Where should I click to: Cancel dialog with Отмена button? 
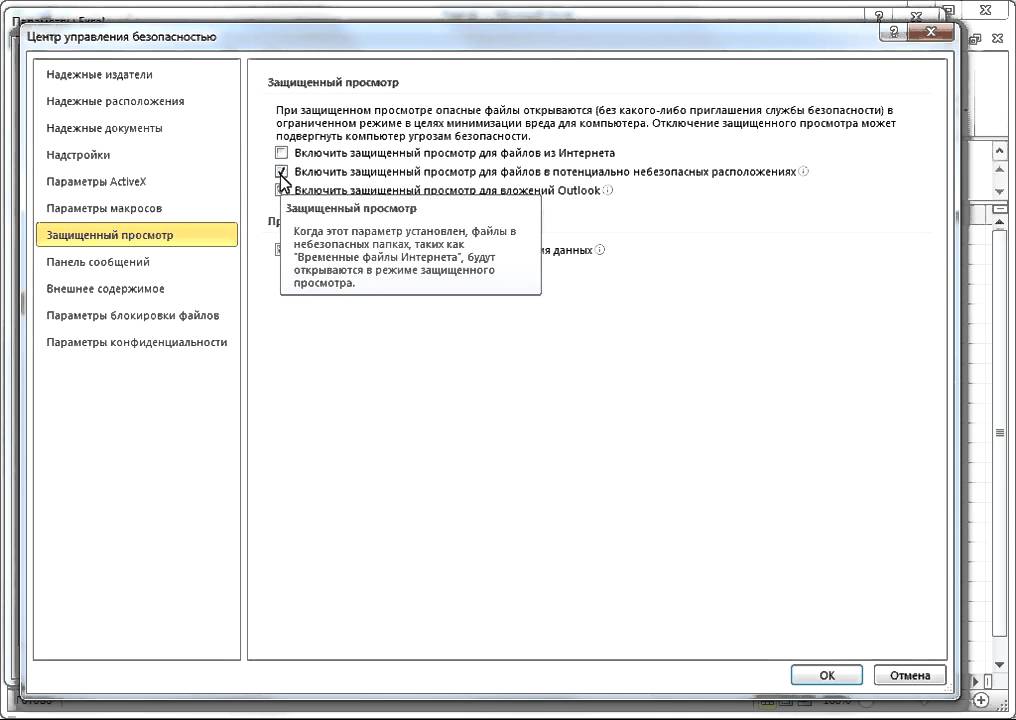click(910, 675)
